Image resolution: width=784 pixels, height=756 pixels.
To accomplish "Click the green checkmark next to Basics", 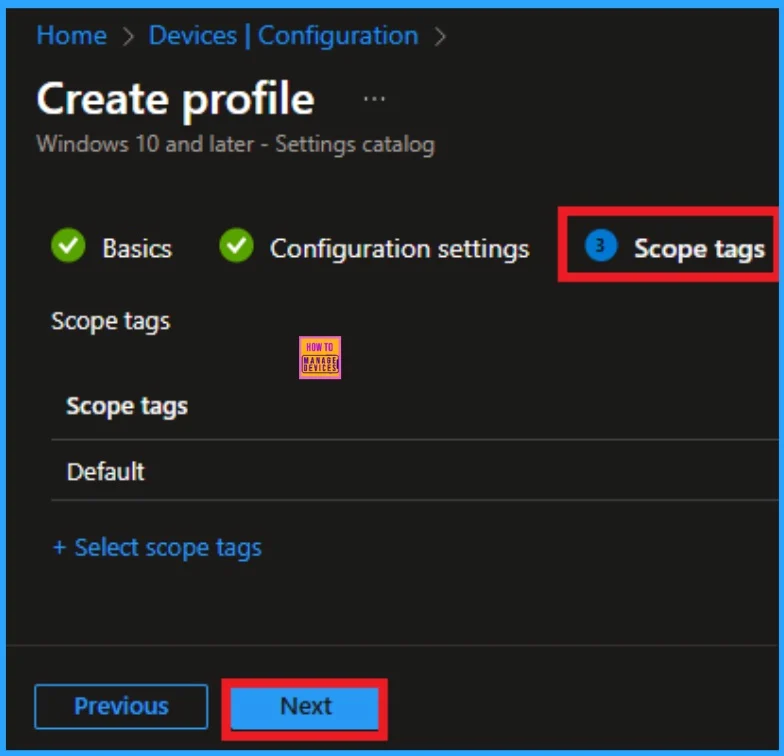I will [68, 247].
